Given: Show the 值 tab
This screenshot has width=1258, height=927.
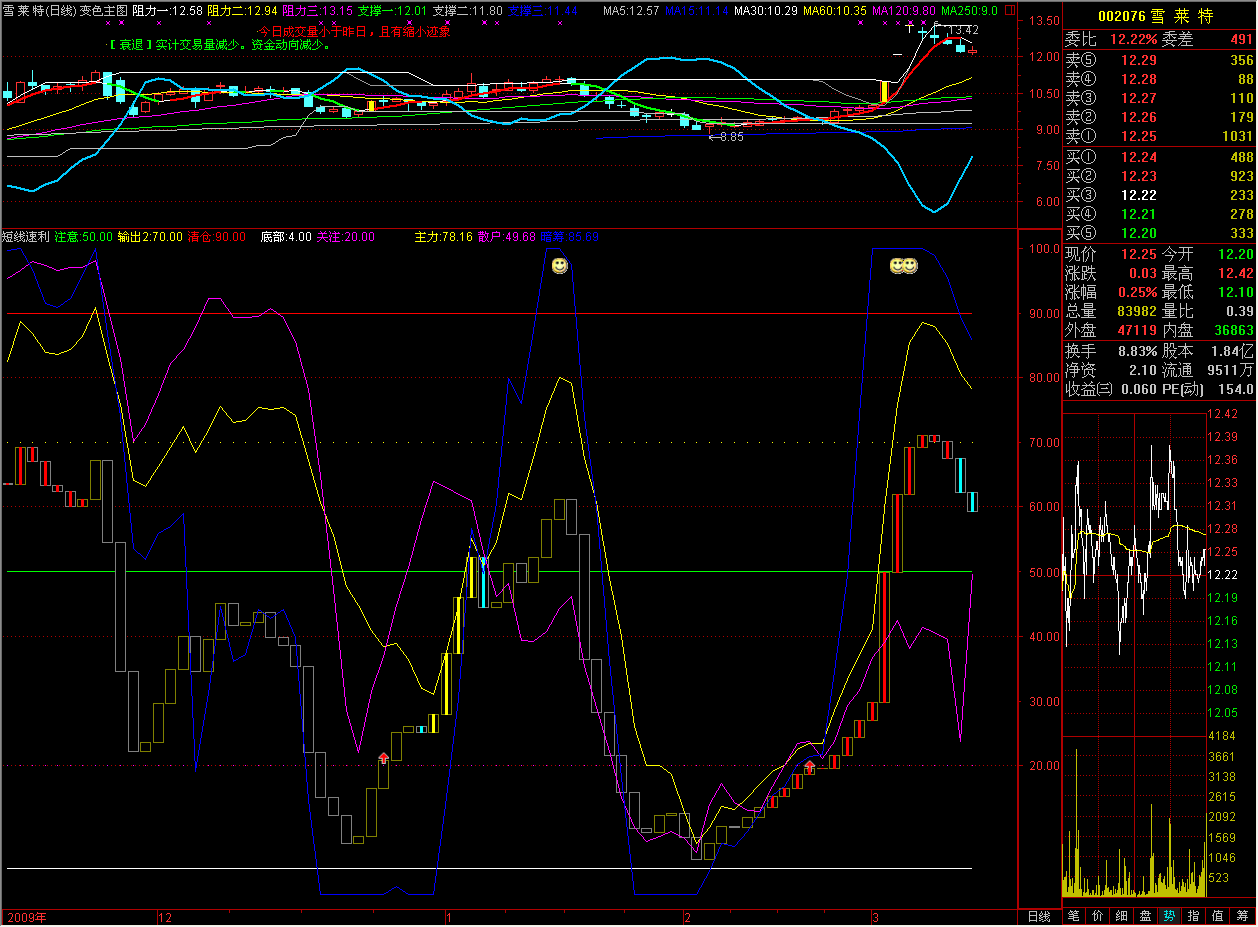Looking at the screenshot, I should [x=1217, y=916].
